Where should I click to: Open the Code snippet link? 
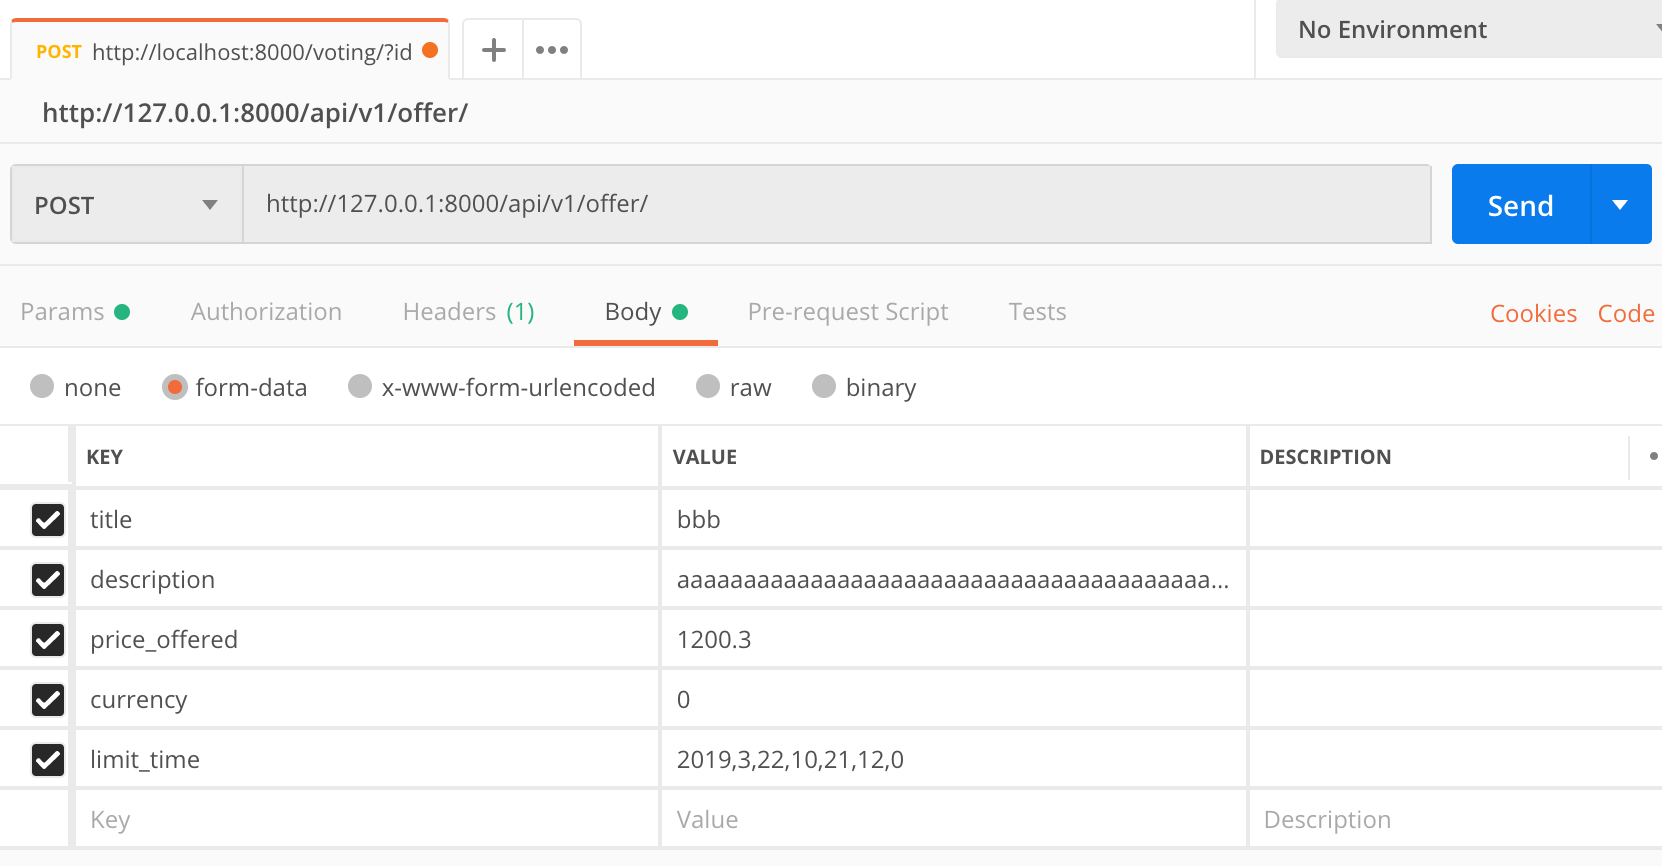coord(1626,313)
